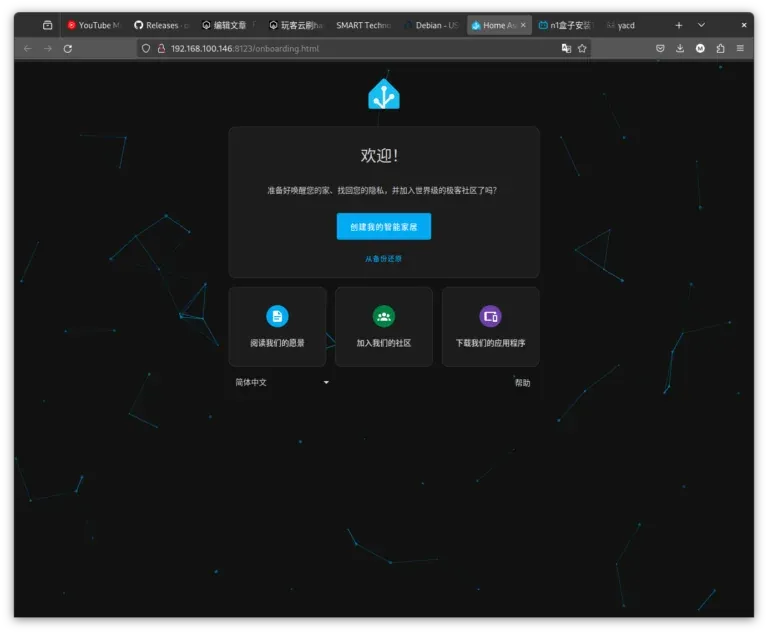The image size is (768, 633).
Task: Click the 帮助 help link
Action: click(522, 383)
